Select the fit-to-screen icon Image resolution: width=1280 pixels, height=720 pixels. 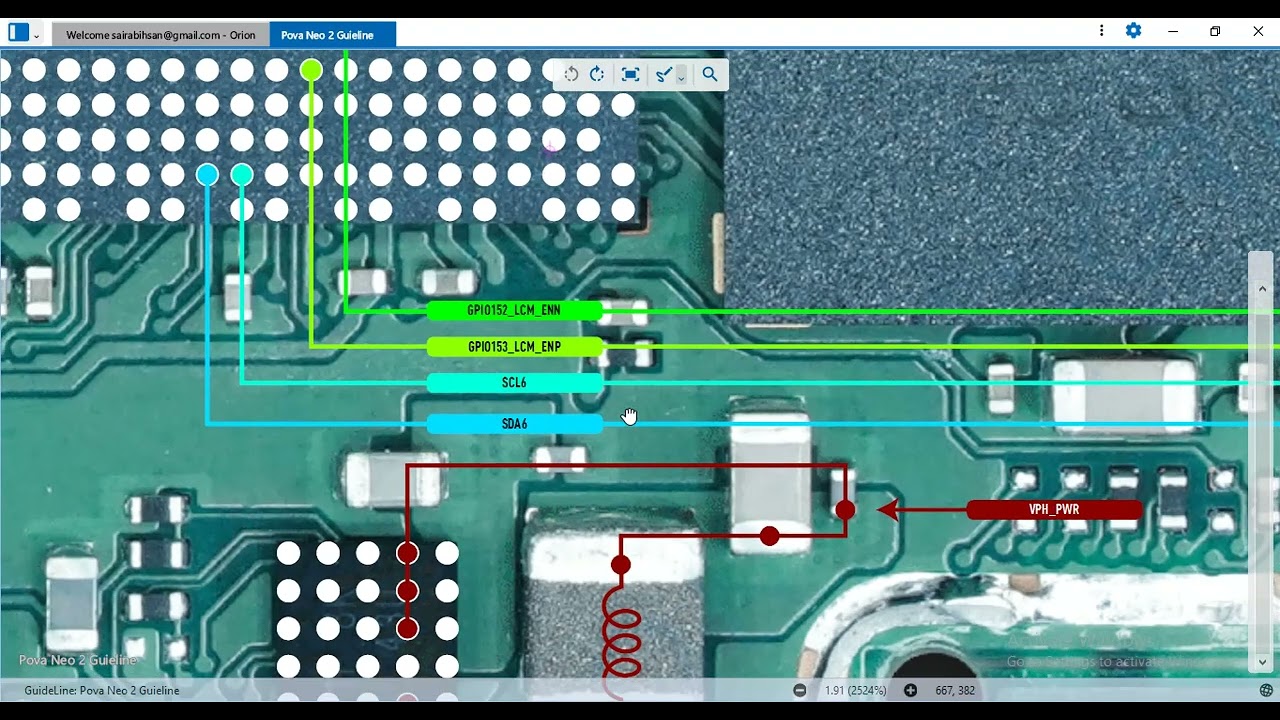click(630, 74)
